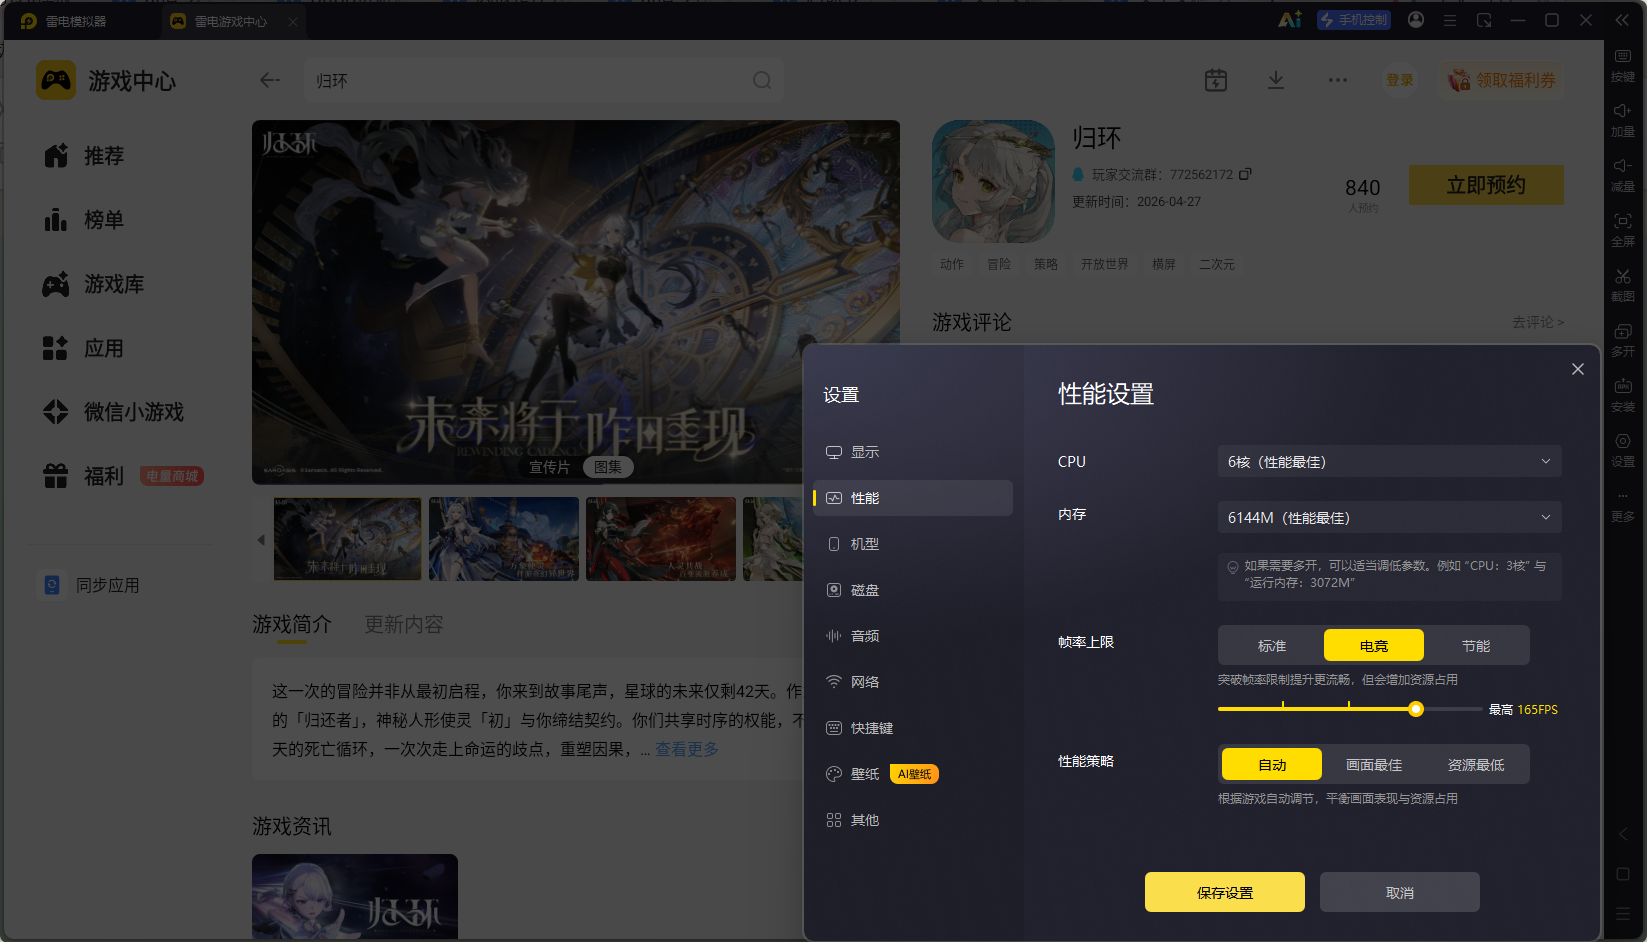The height and width of the screenshot is (942, 1647).
Task: Click the three-dot more icon in game center header
Action: point(1338,80)
